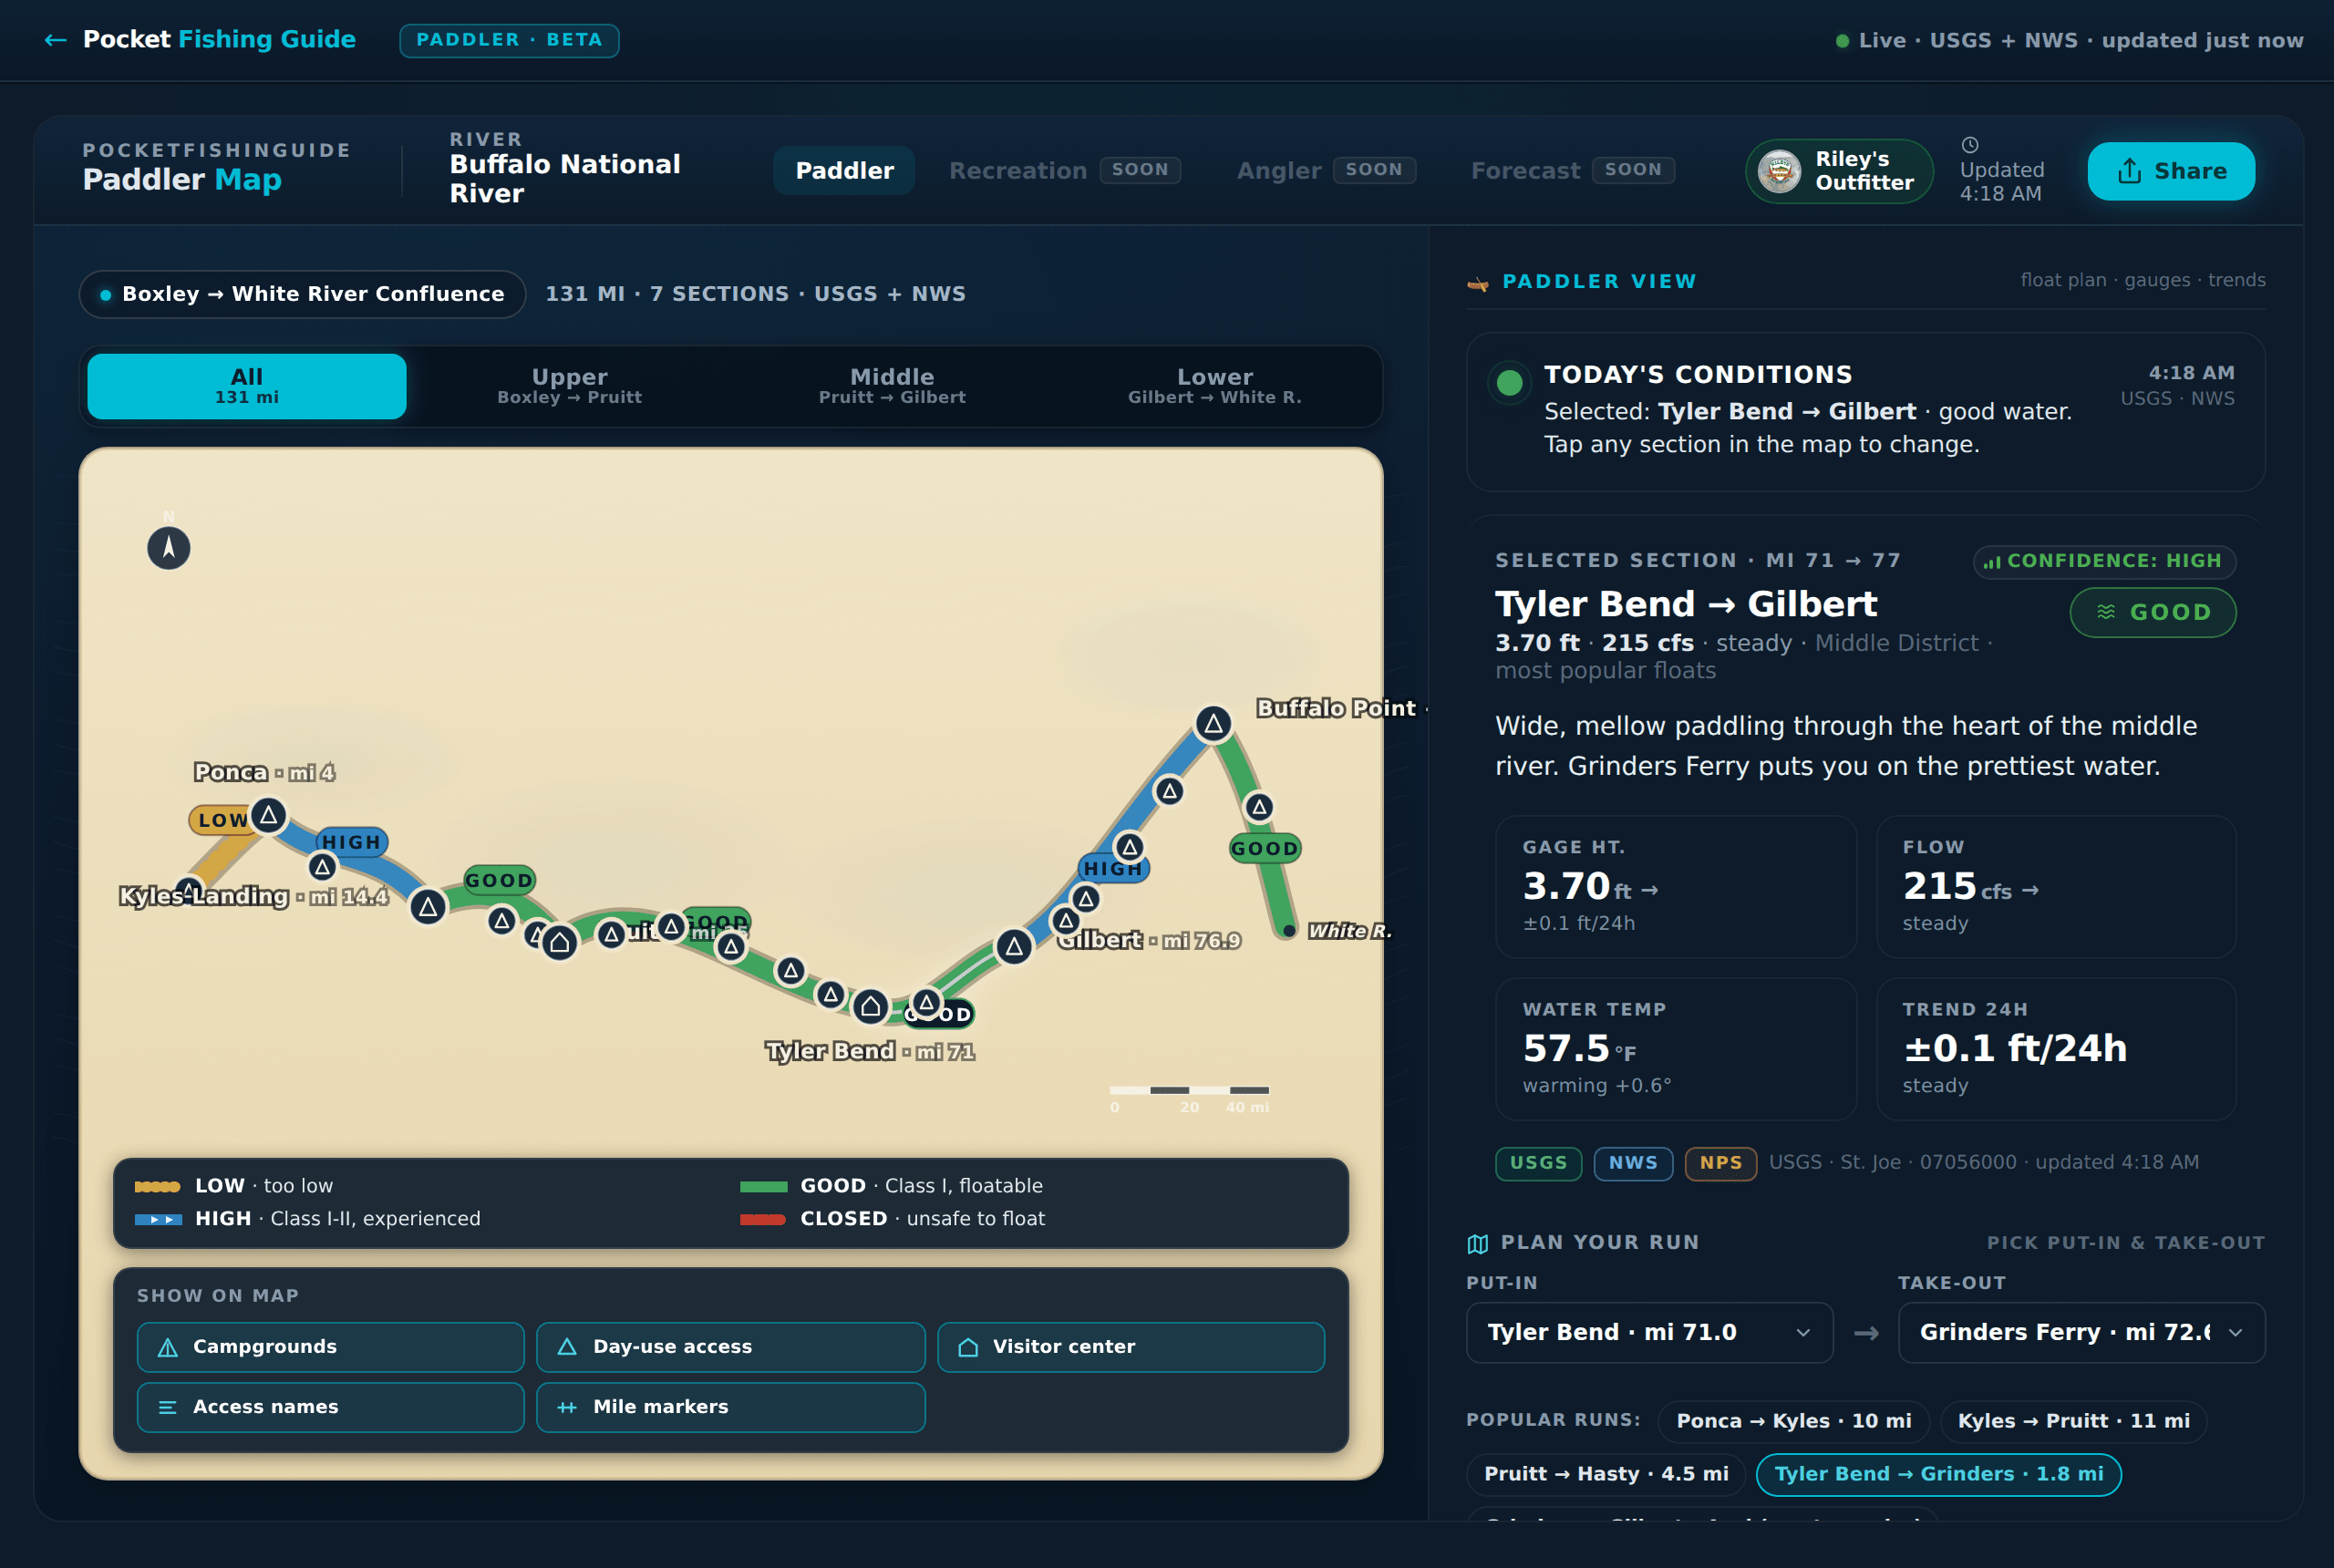Click the Boxley → White River Confluence chip
Image resolution: width=2334 pixels, height=1568 pixels.
pyautogui.click(x=302, y=294)
